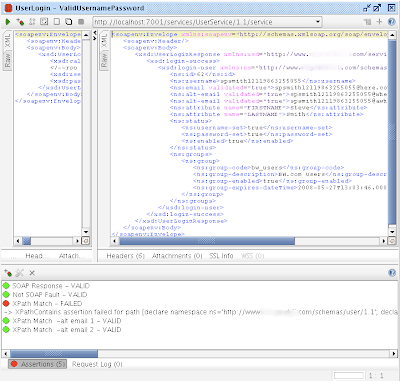Select XPath Match -alt email 1 assertion

pos(62,321)
